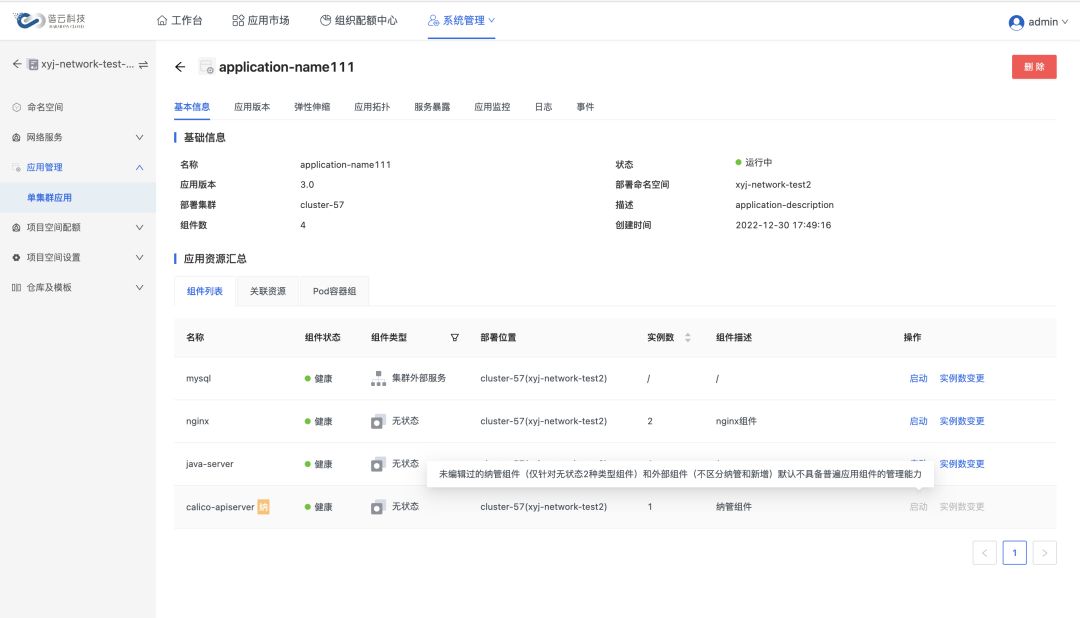Click the sort arrows in 实例数 column
Screen dimensions: 1080x618
687,338
